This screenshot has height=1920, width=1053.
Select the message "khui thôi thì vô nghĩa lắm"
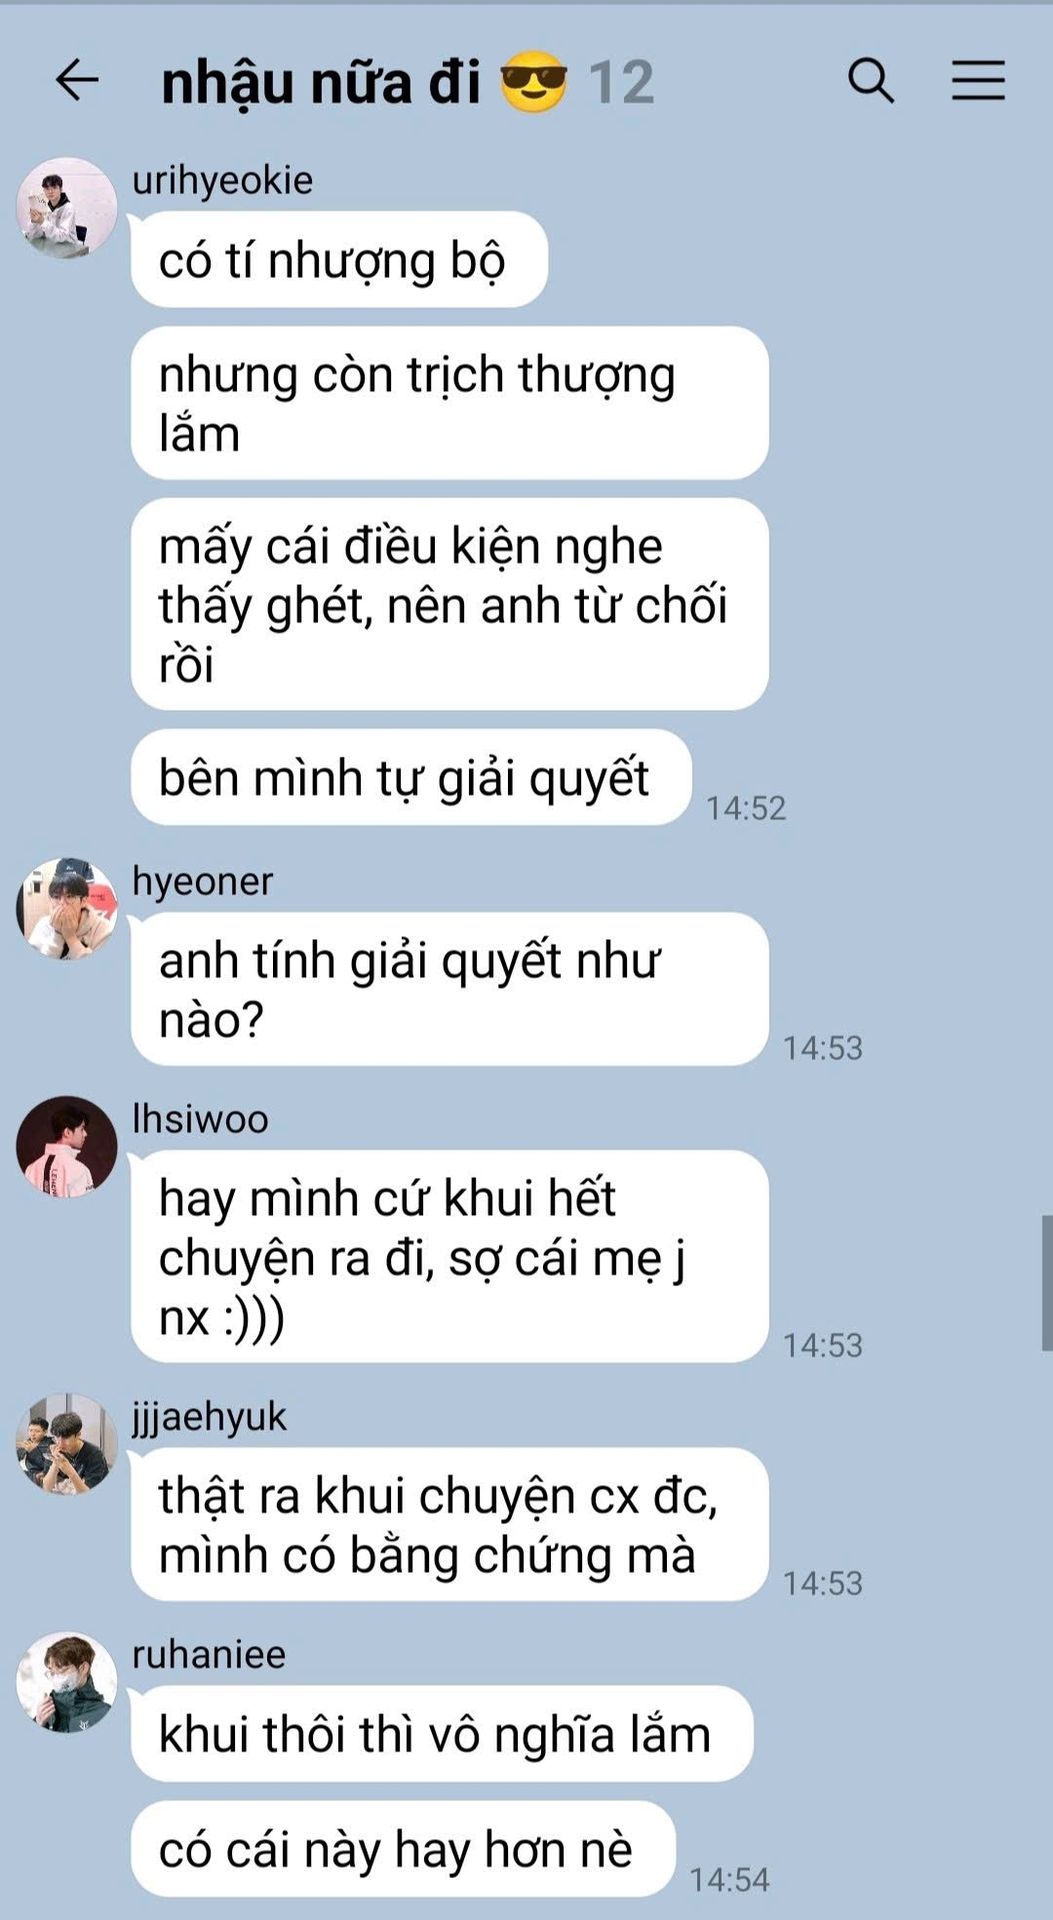coord(442,1733)
